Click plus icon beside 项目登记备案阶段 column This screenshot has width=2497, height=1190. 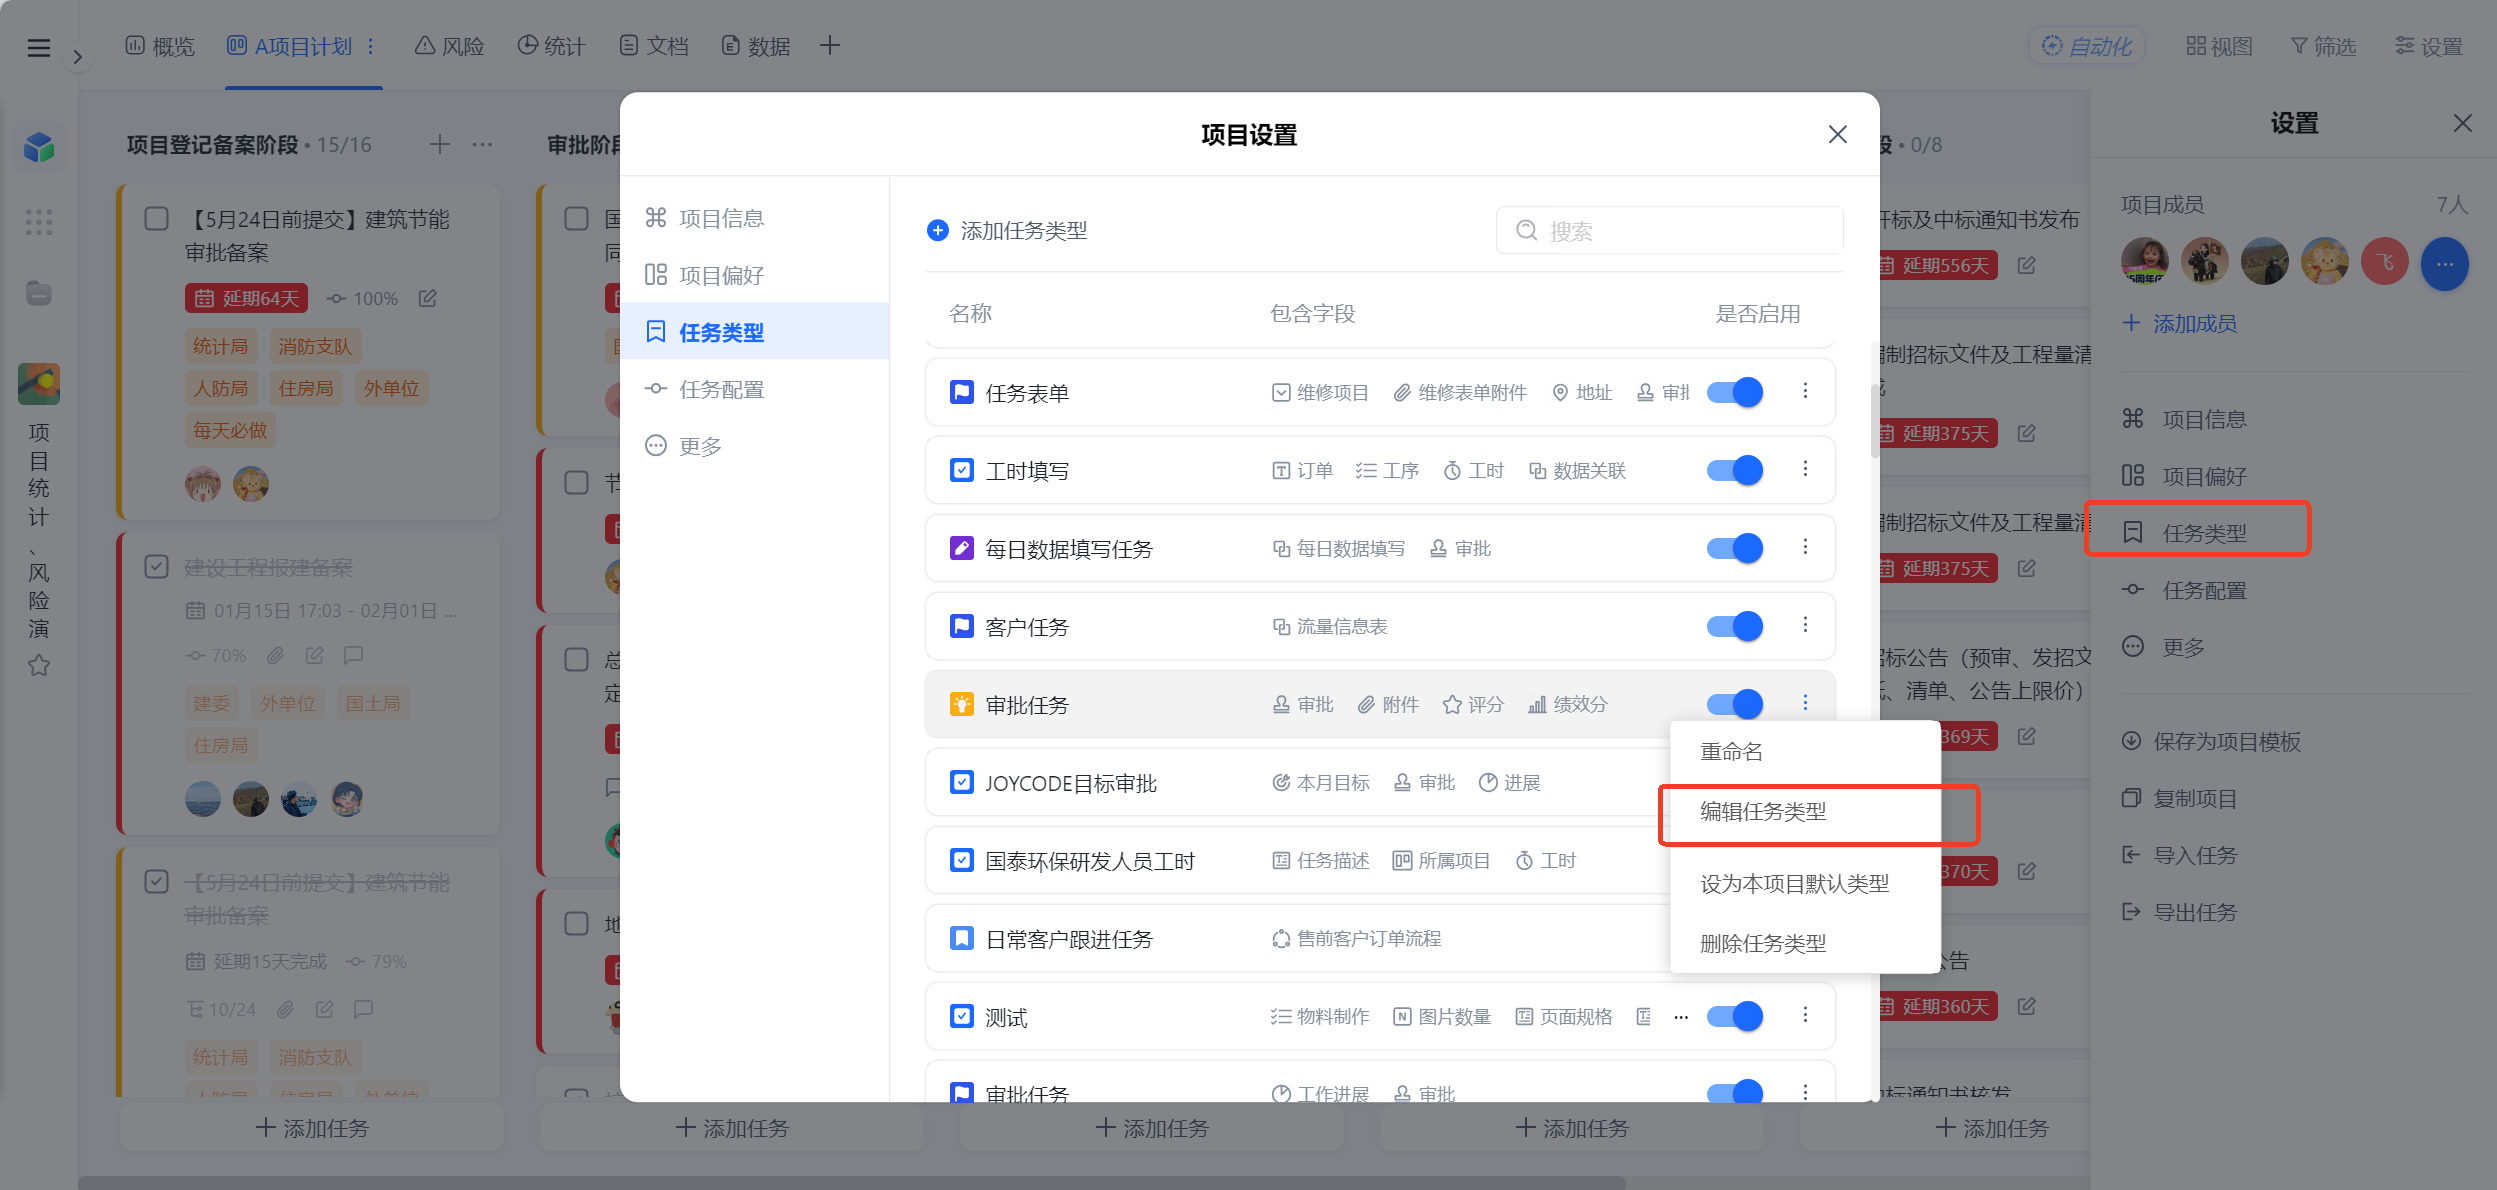[439, 145]
